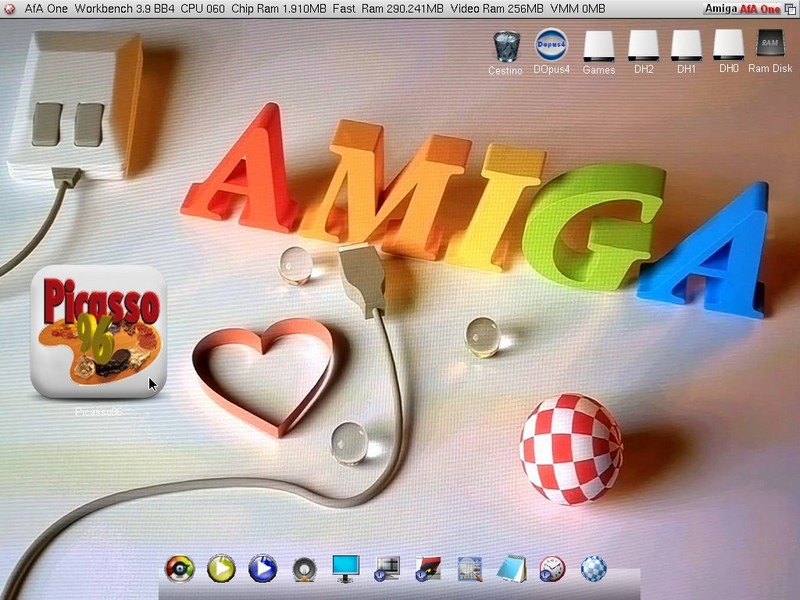Click the yellow play button in dock
The height and width of the screenshot is (600, 800).
pyautogui.click(x=221, y=569)
